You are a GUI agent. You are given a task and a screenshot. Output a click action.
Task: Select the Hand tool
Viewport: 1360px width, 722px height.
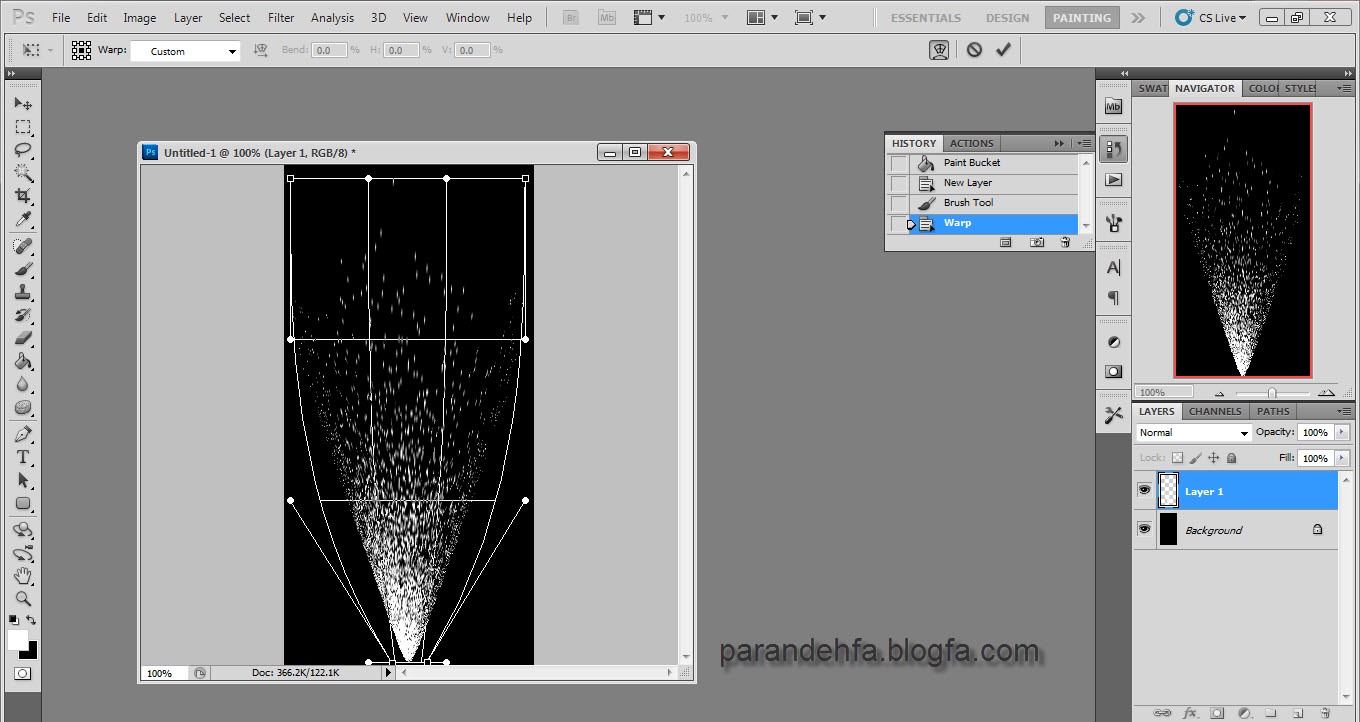coord(23,576)
